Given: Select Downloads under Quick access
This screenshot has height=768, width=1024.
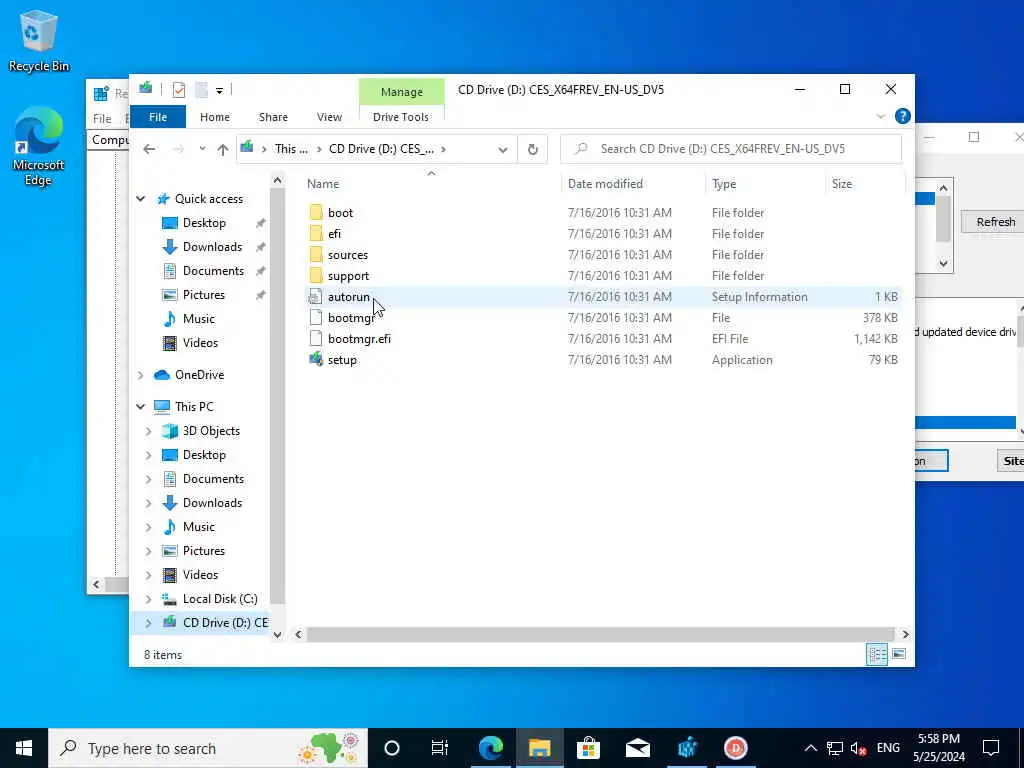Looking at the screenshot, I should pos(212,247).
